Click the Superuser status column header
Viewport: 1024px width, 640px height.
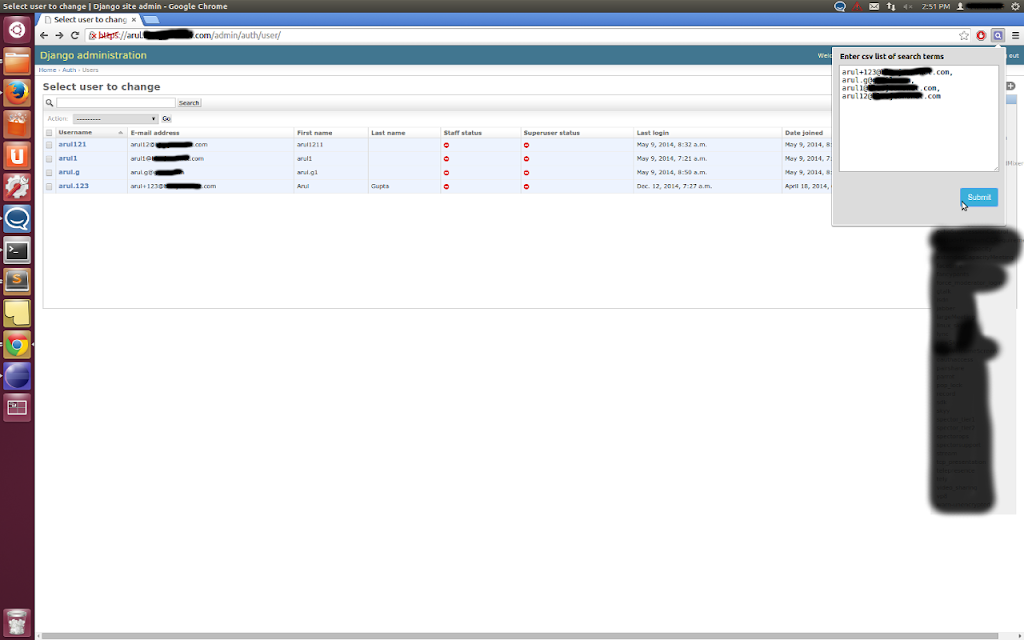[x=552, y=133]
